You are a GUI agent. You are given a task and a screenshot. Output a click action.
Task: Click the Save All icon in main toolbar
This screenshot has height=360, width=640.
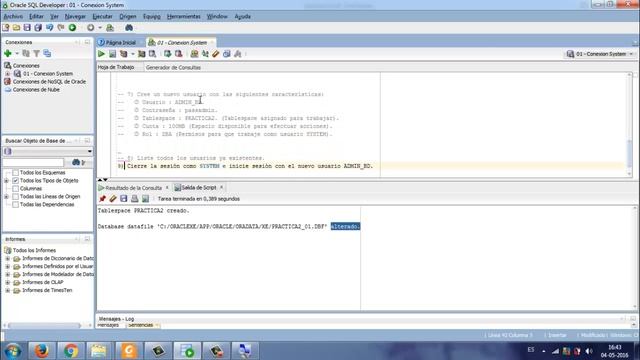[x=38, y=28]
